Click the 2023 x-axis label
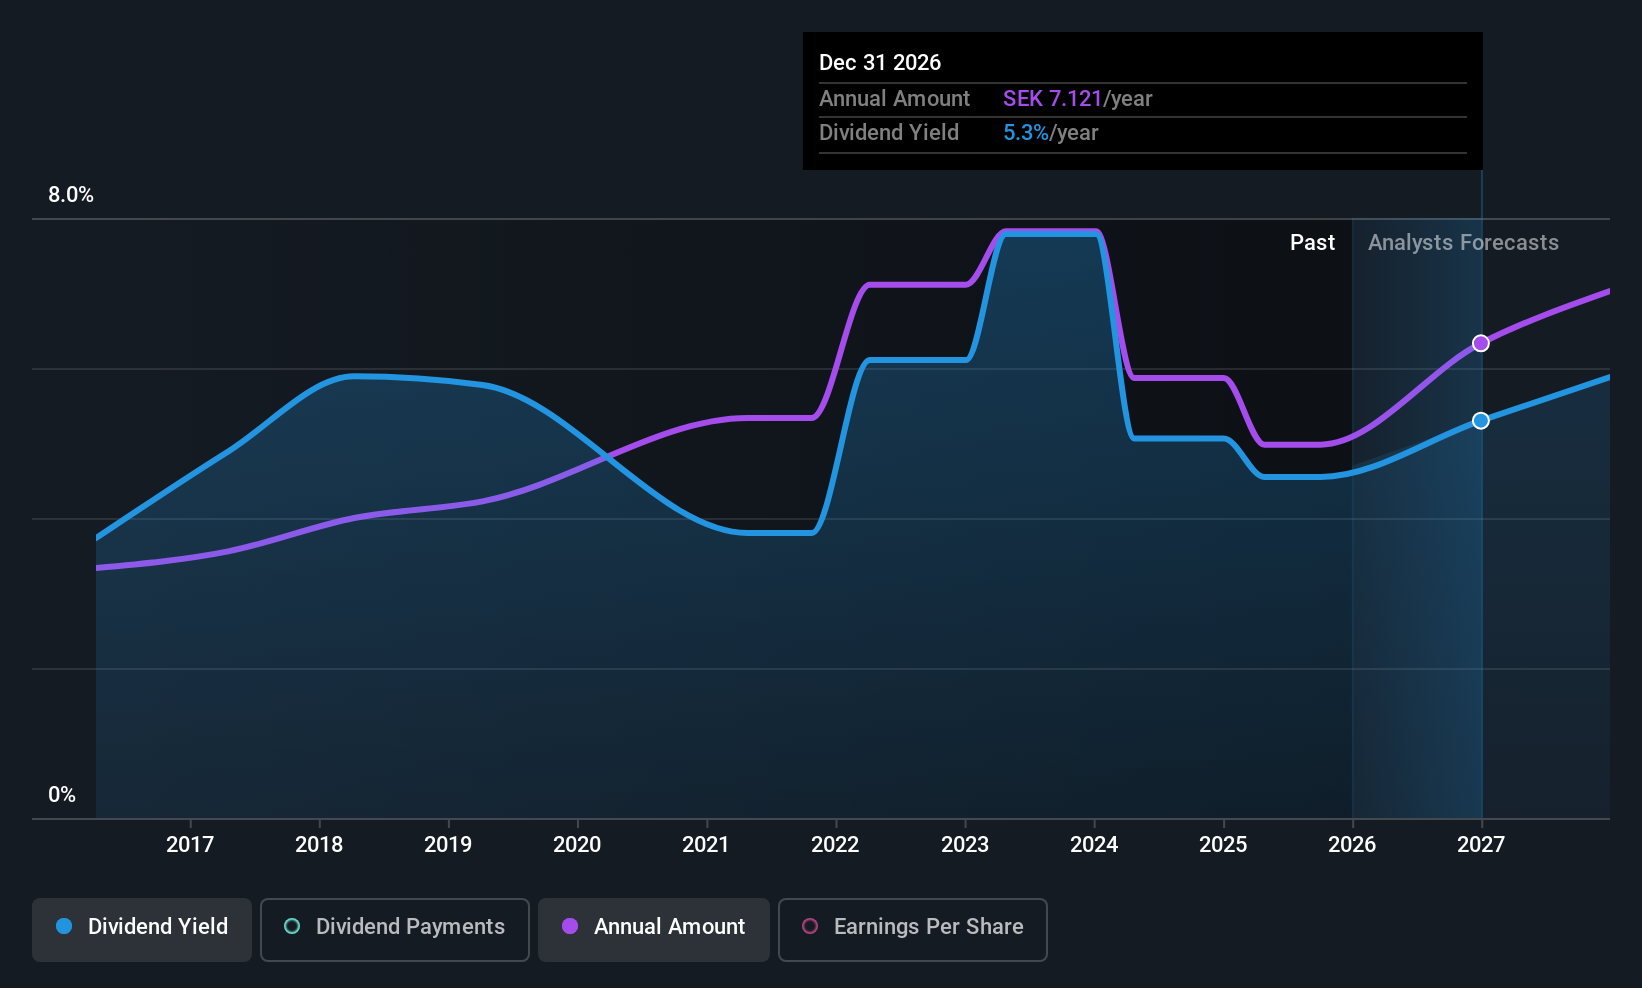Viewport: 1642px width, 988px height. pyautogui.click(x=965, y=845)
